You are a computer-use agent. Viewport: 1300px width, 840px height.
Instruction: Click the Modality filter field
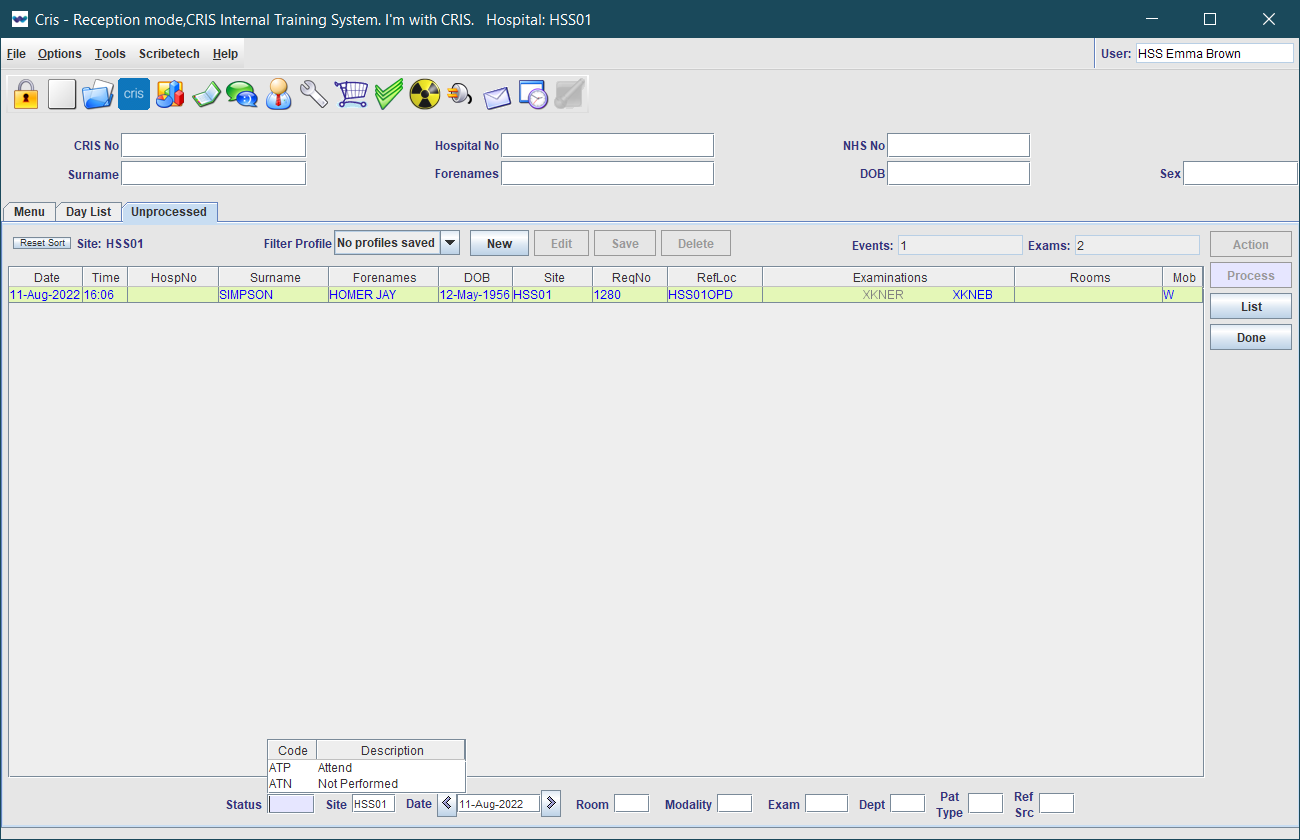734,803
